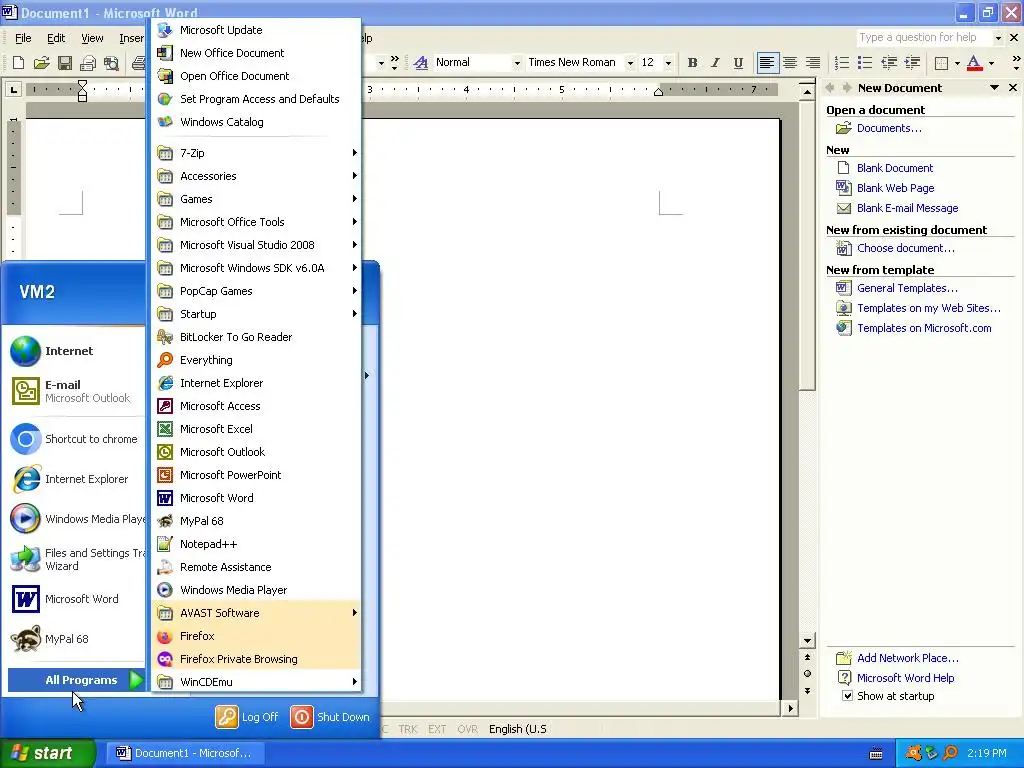Viewport: 1024px width, 768px height.
Task: Click the Windows start button
Action: click(48, 753)
